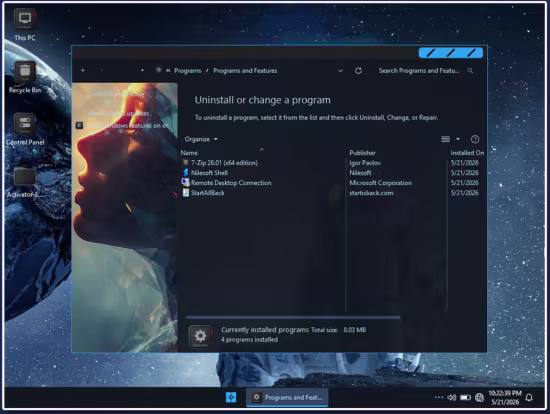550x414 pixels.
Task: Click publisher Microsoft Corporation
Action: tap(381, 183)
